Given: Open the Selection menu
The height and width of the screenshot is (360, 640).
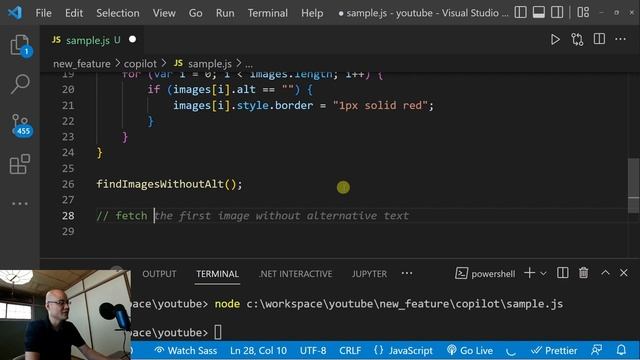Looking at the screenshot, I should [118, 13].
